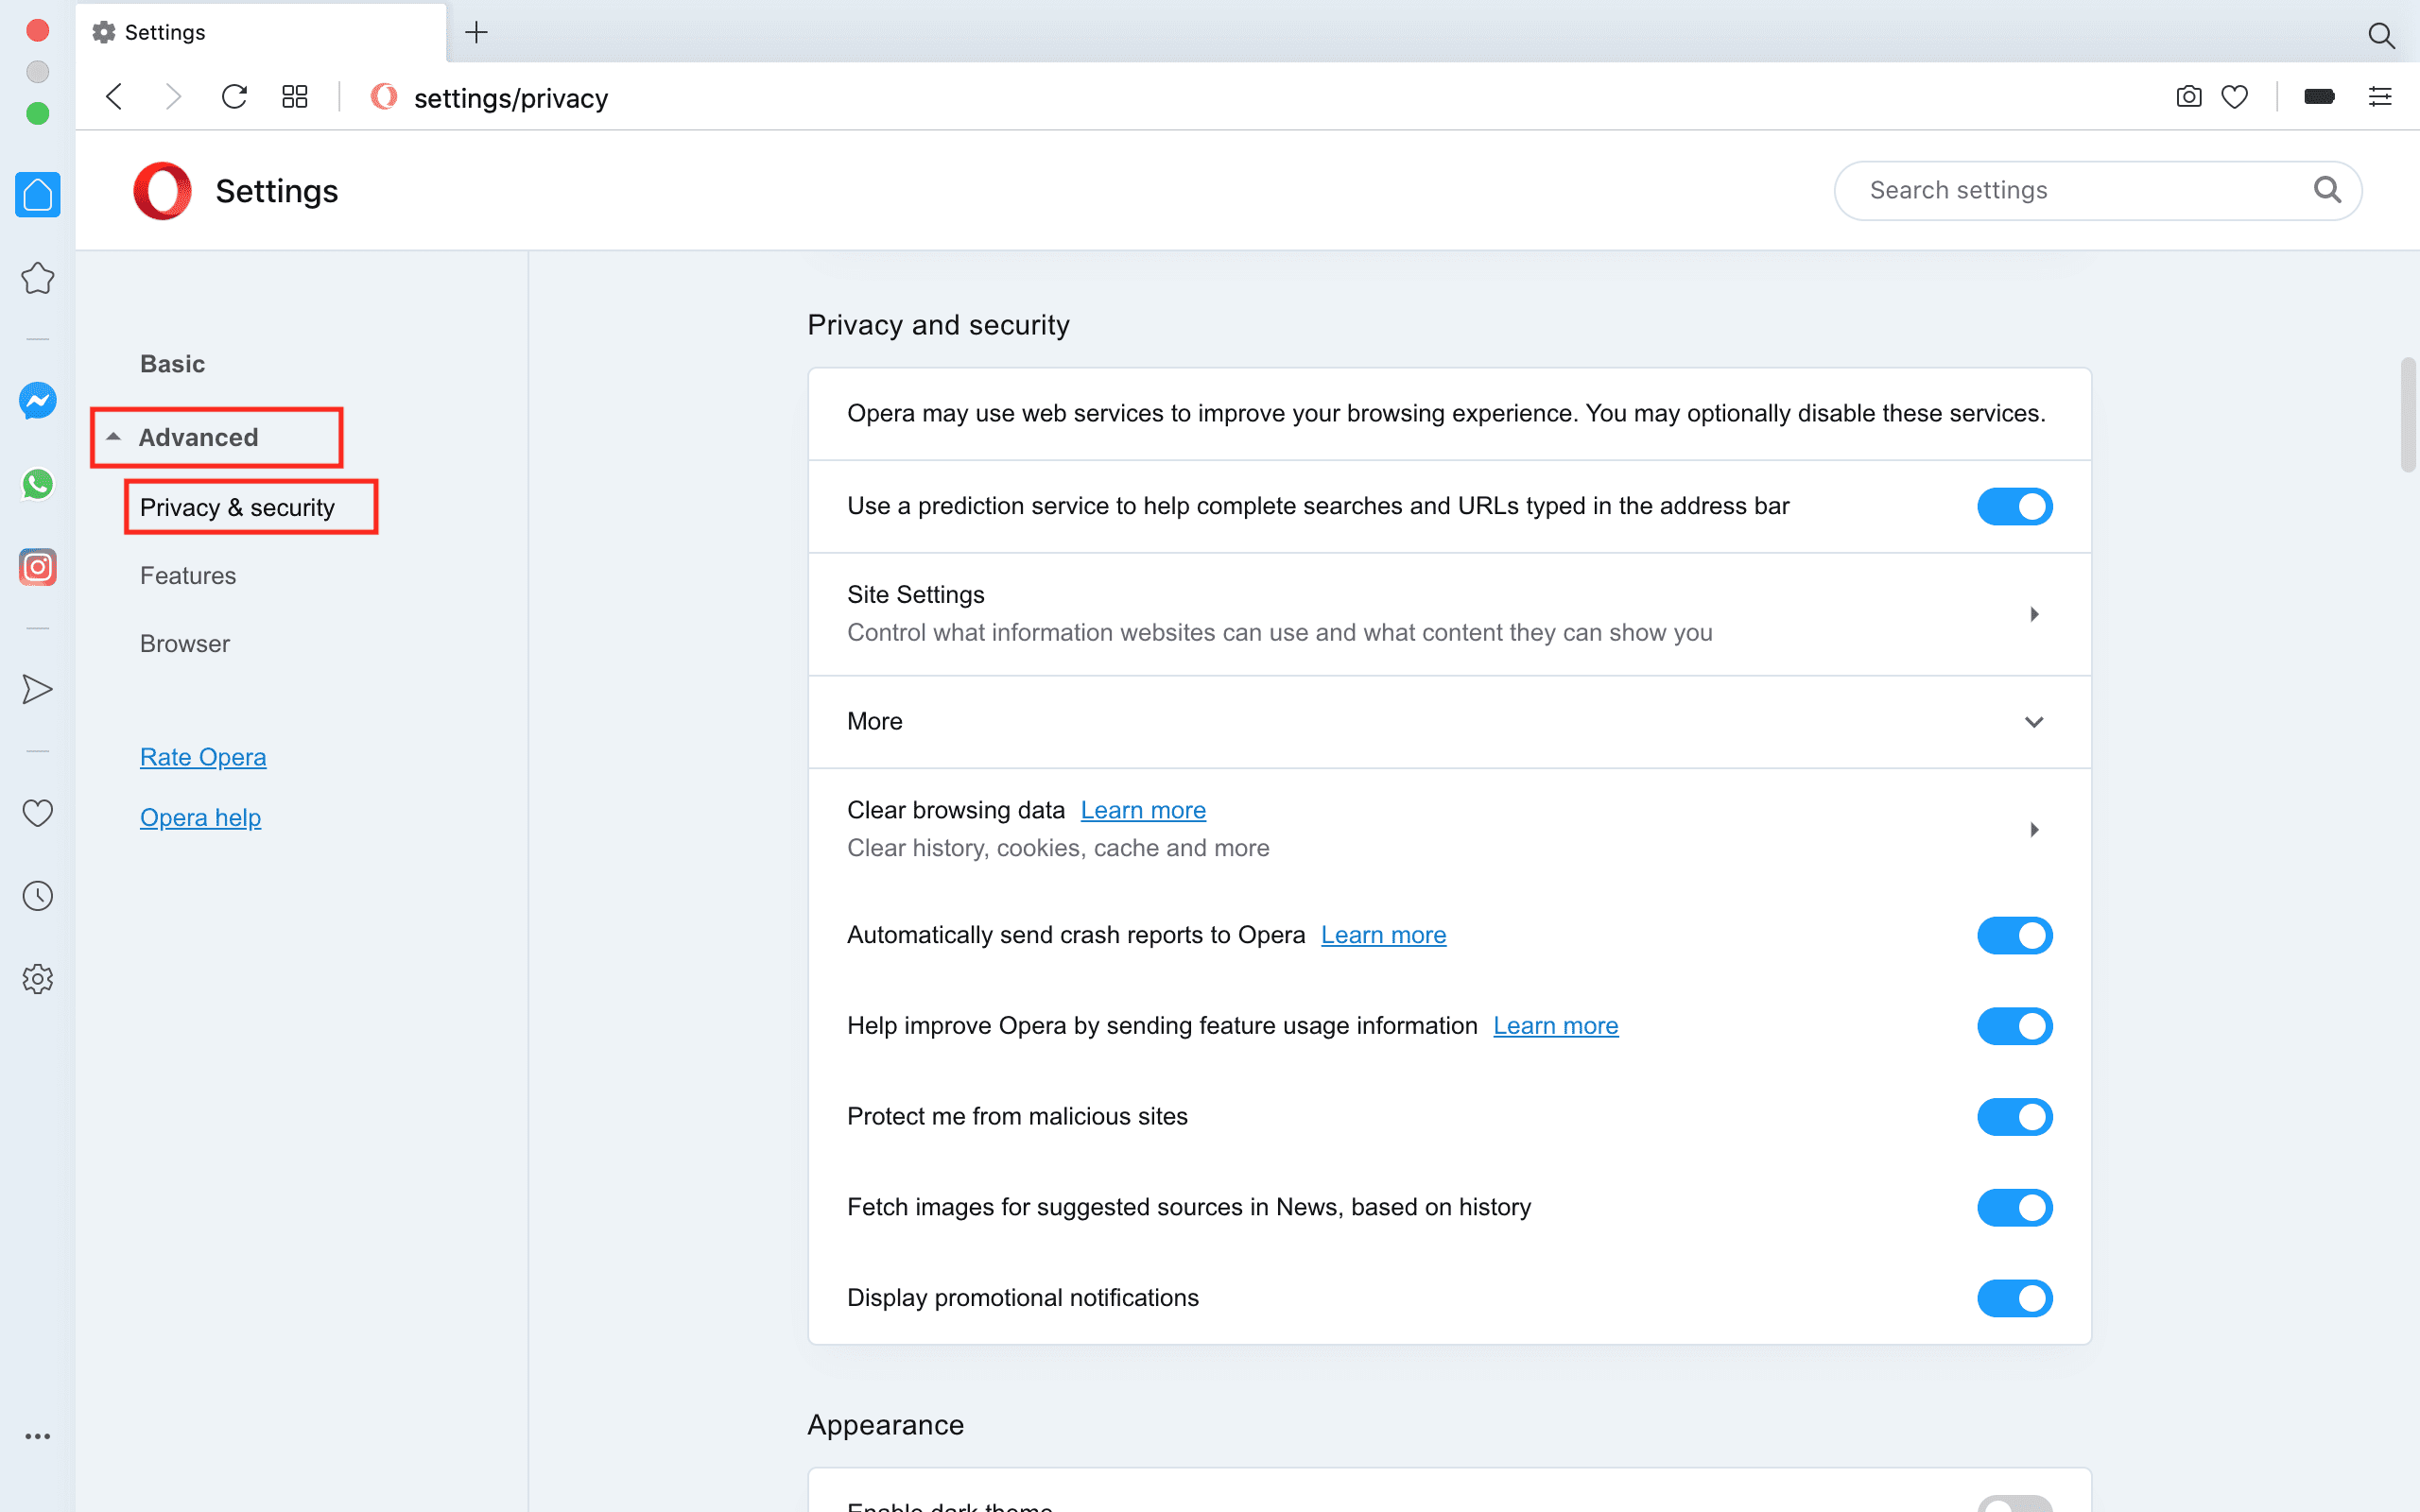The width and height of the screenshot is (2420, 1512).
Task: Open WhatsApp sidebar panel
Action: (x=38, y=484)
